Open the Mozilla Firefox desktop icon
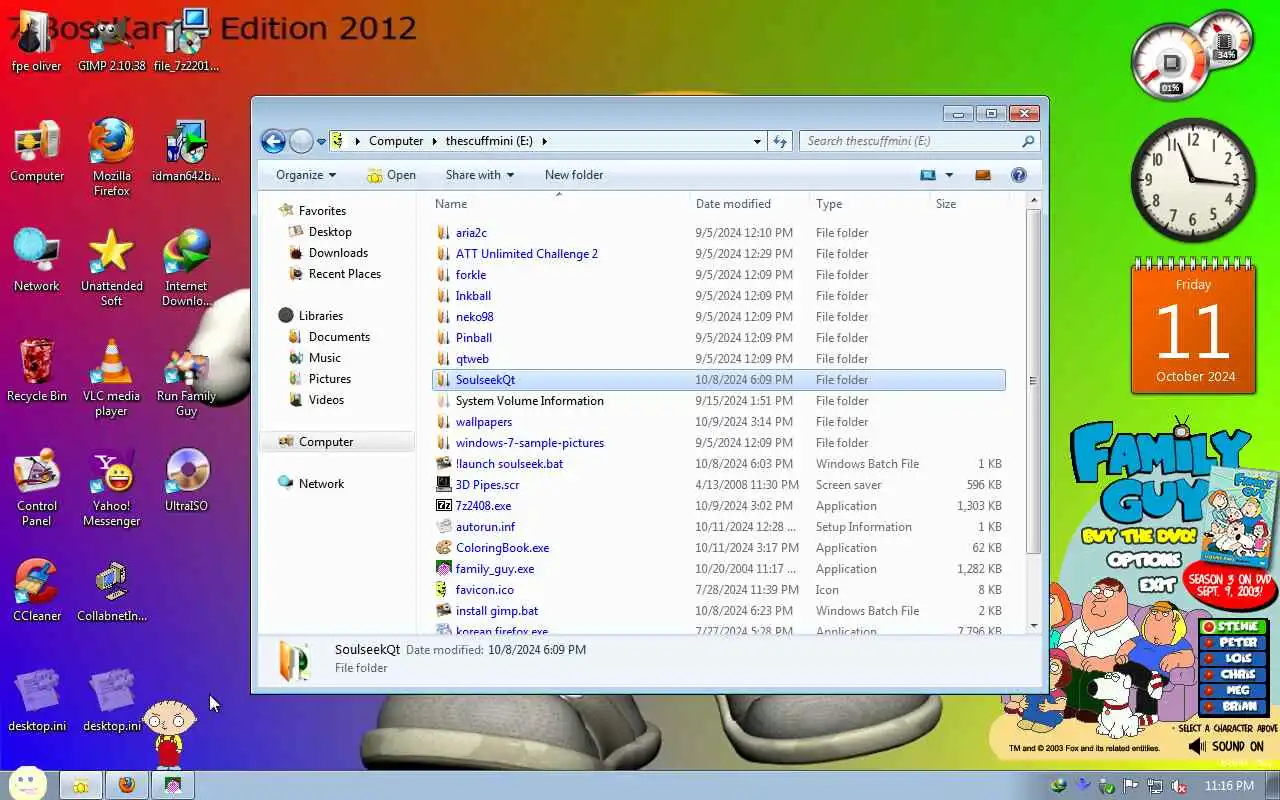The width and height of the screenshot is (1280, 800). click(111, 157)
